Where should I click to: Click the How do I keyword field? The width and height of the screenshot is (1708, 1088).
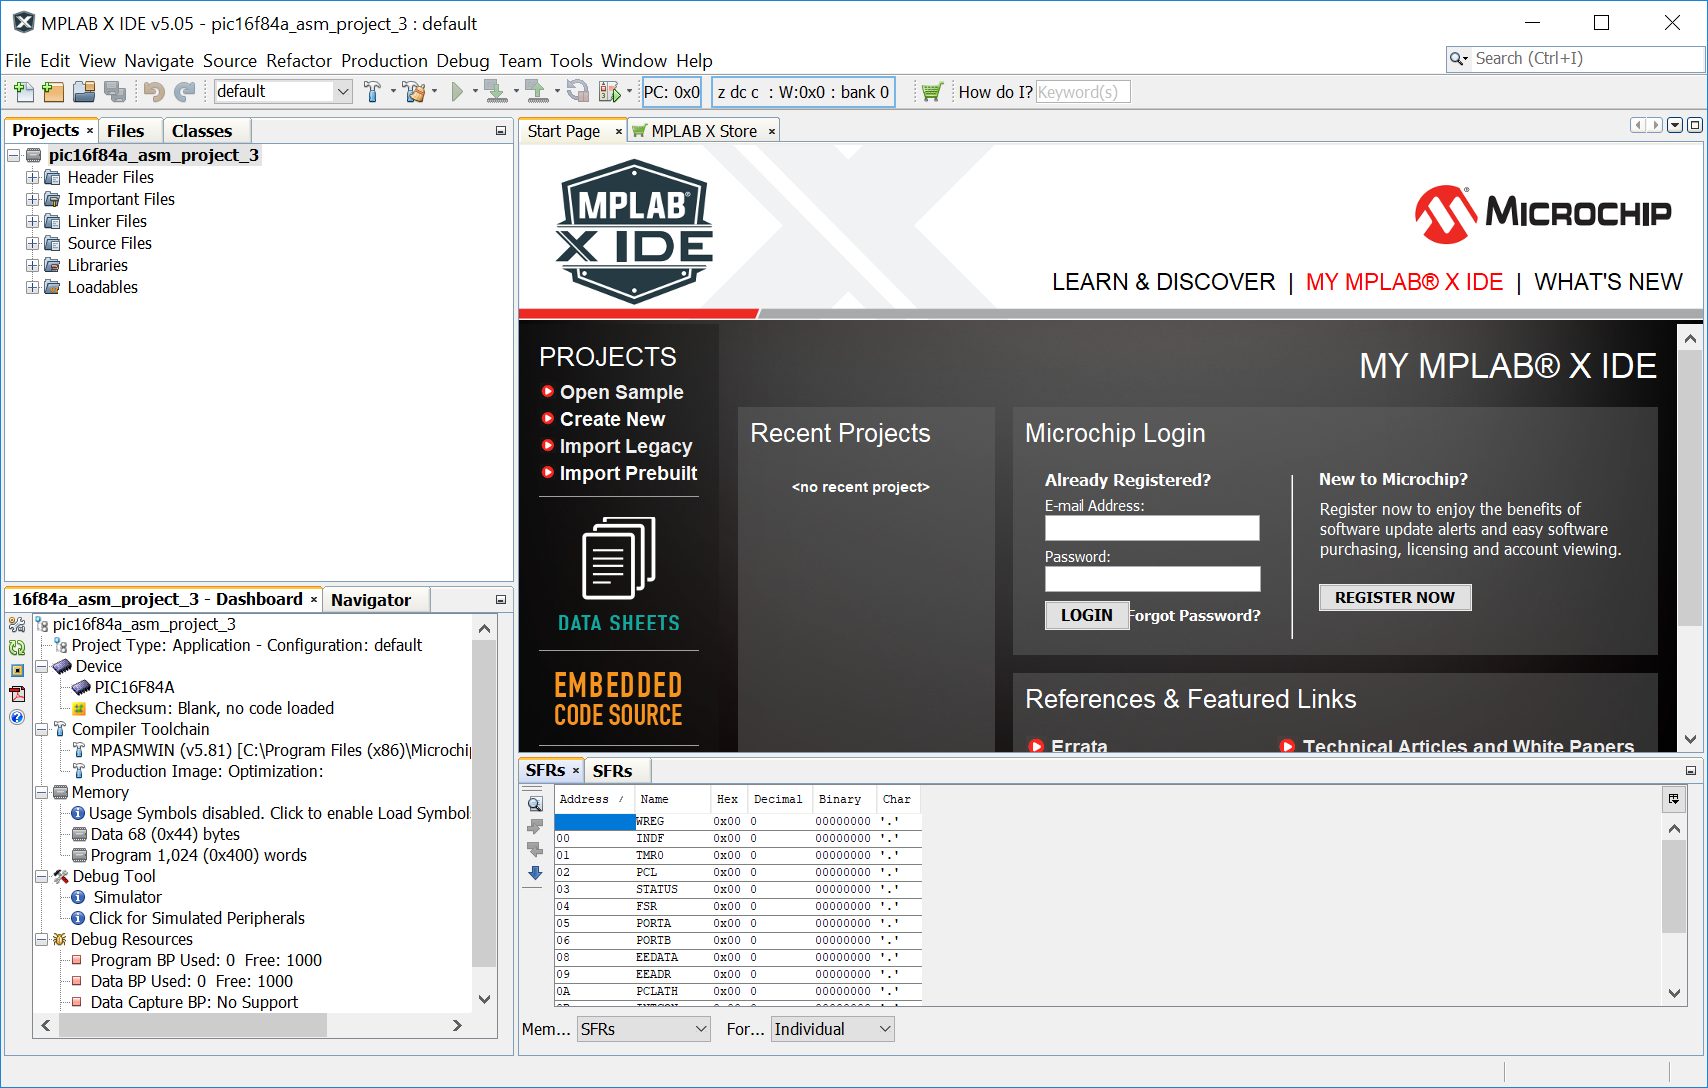pos(1083,92)
